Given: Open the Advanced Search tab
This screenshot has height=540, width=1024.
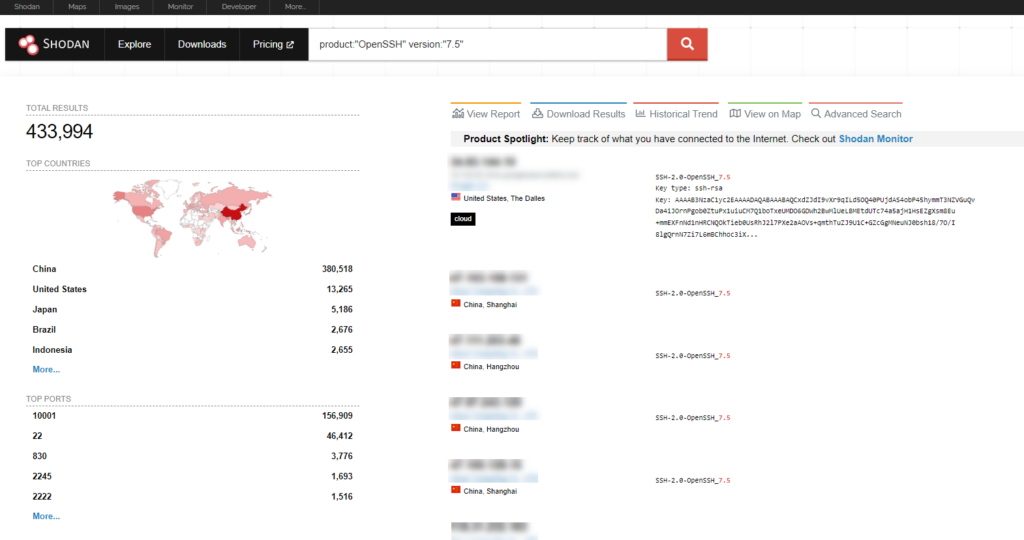Looking at the screenshot, I should 856,114.
